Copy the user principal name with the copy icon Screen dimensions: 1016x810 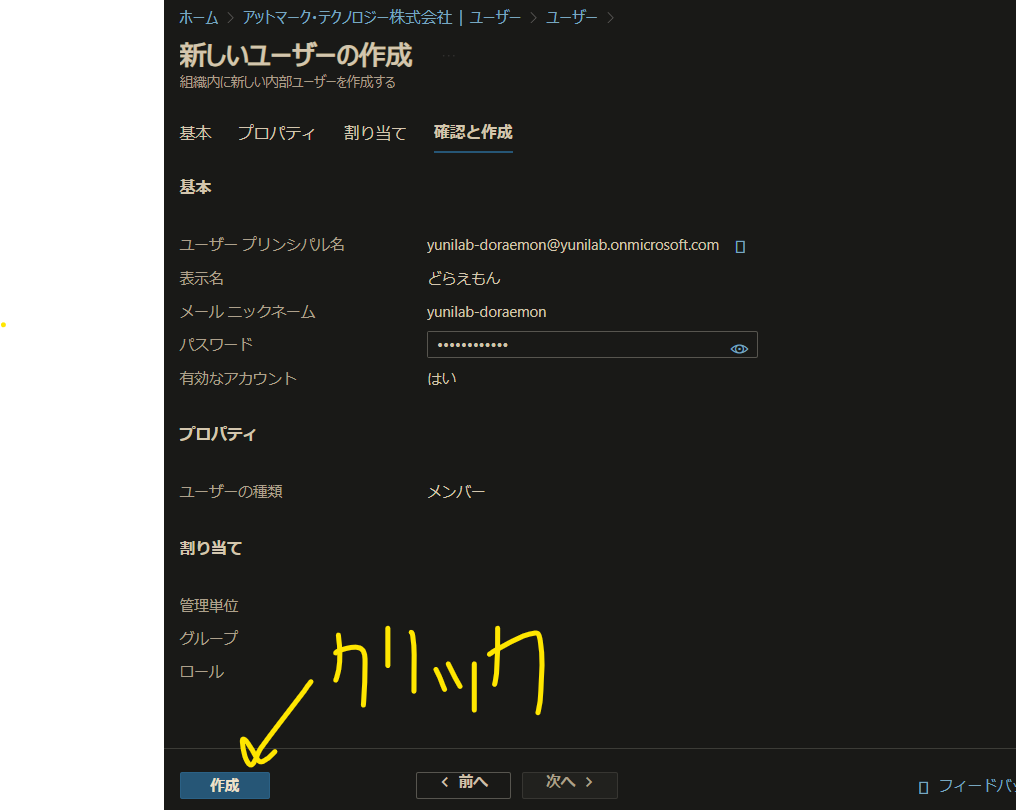[x=739, y=245]
